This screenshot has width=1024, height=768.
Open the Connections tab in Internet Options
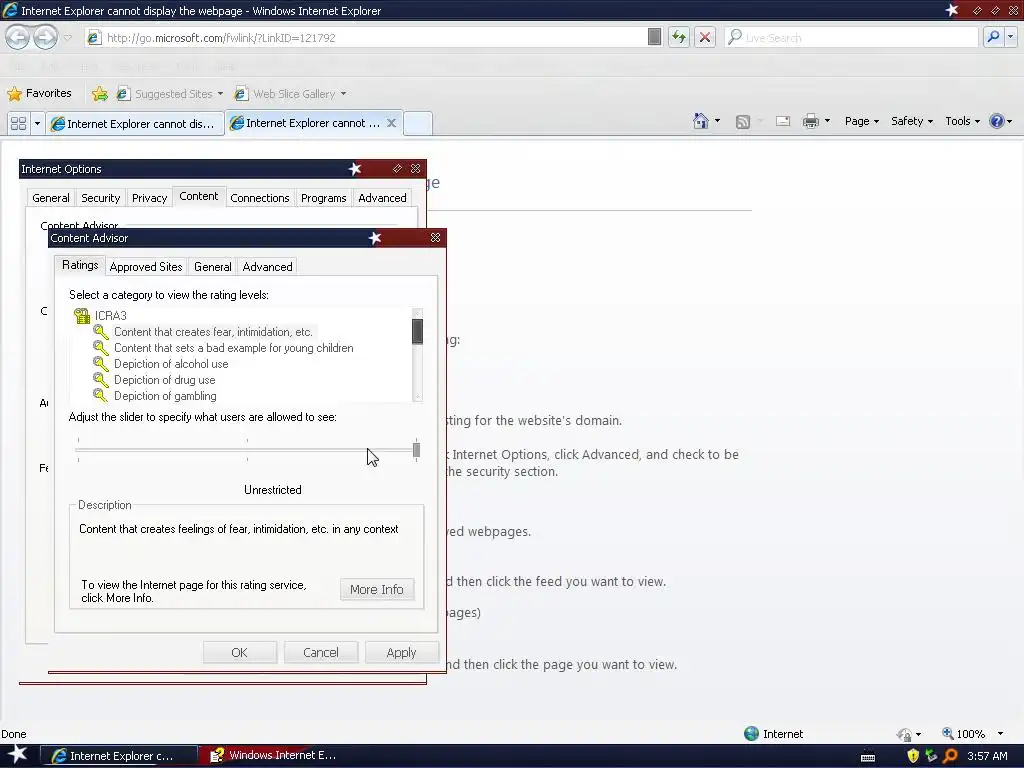(259, 198)
